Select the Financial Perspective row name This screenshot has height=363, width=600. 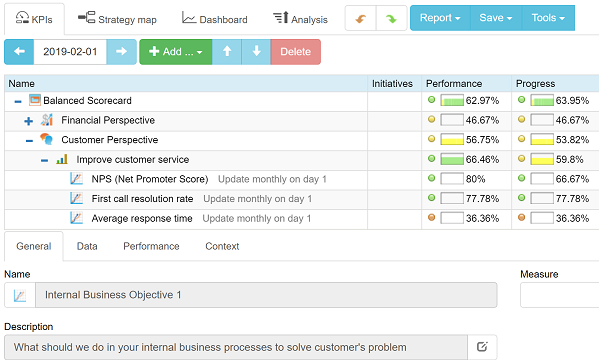(x=108, y=120)
